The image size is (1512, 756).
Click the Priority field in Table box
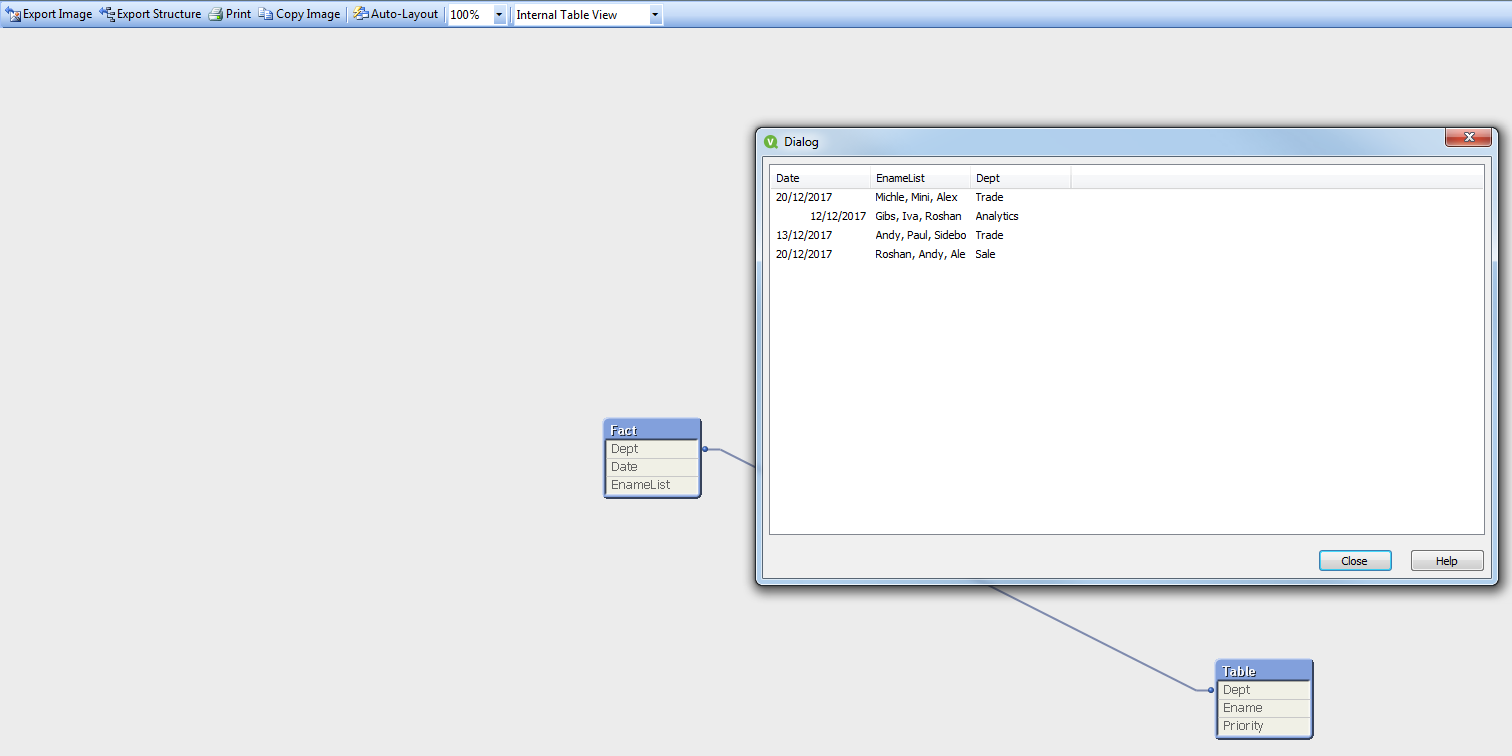click(1264, 726)
